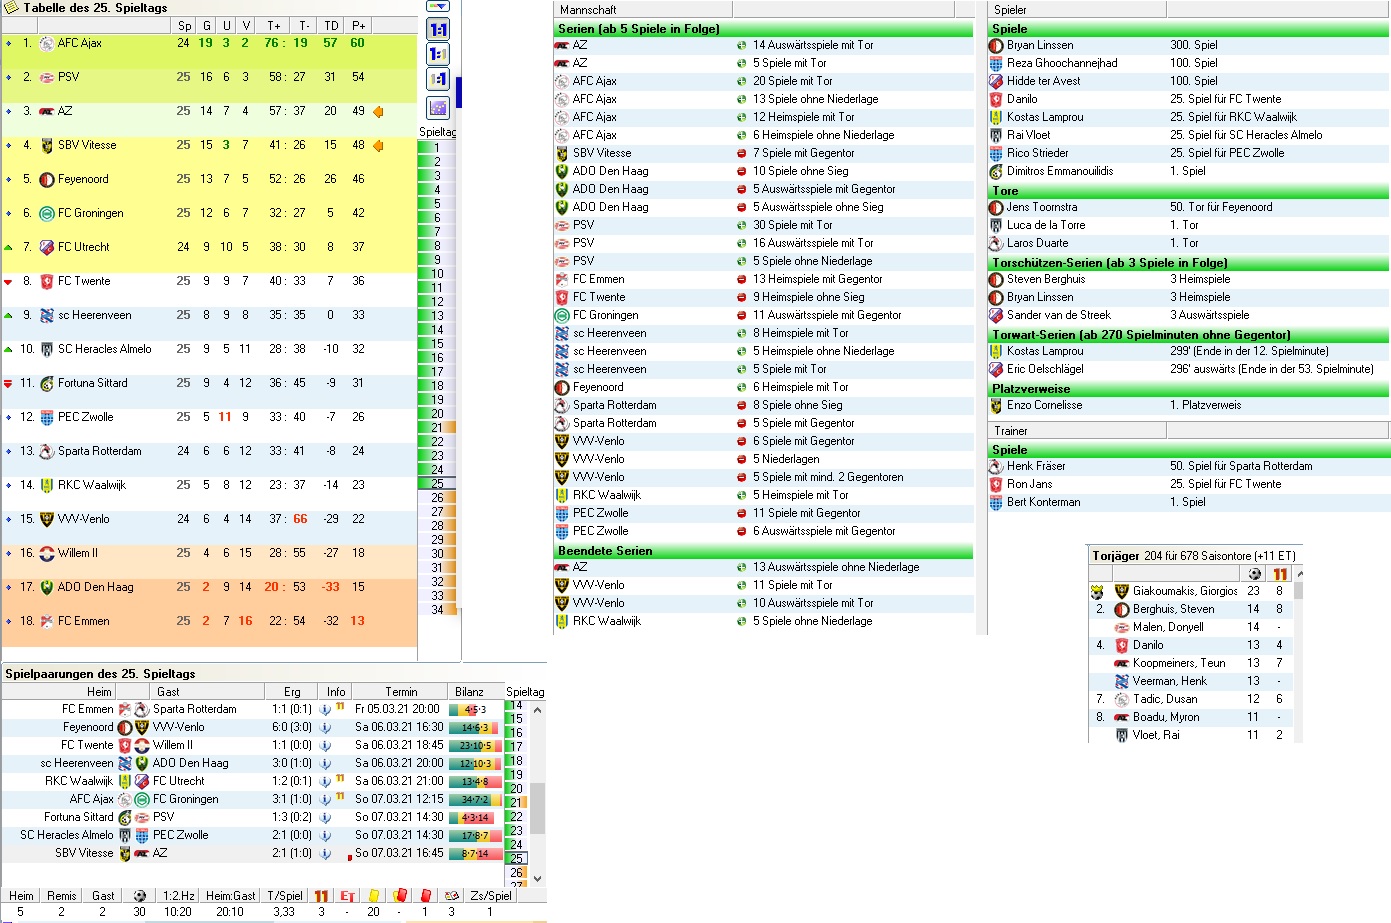Click the red card icon in the stats header
The width and height of the screenshot is (1391, 923).
425,896
